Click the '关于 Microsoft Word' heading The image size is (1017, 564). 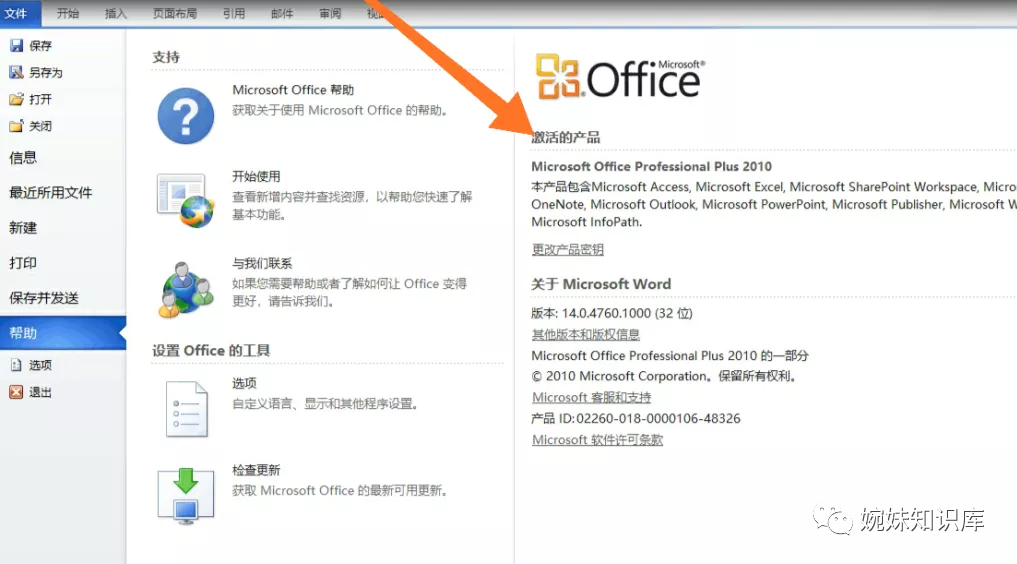point(601,284)
